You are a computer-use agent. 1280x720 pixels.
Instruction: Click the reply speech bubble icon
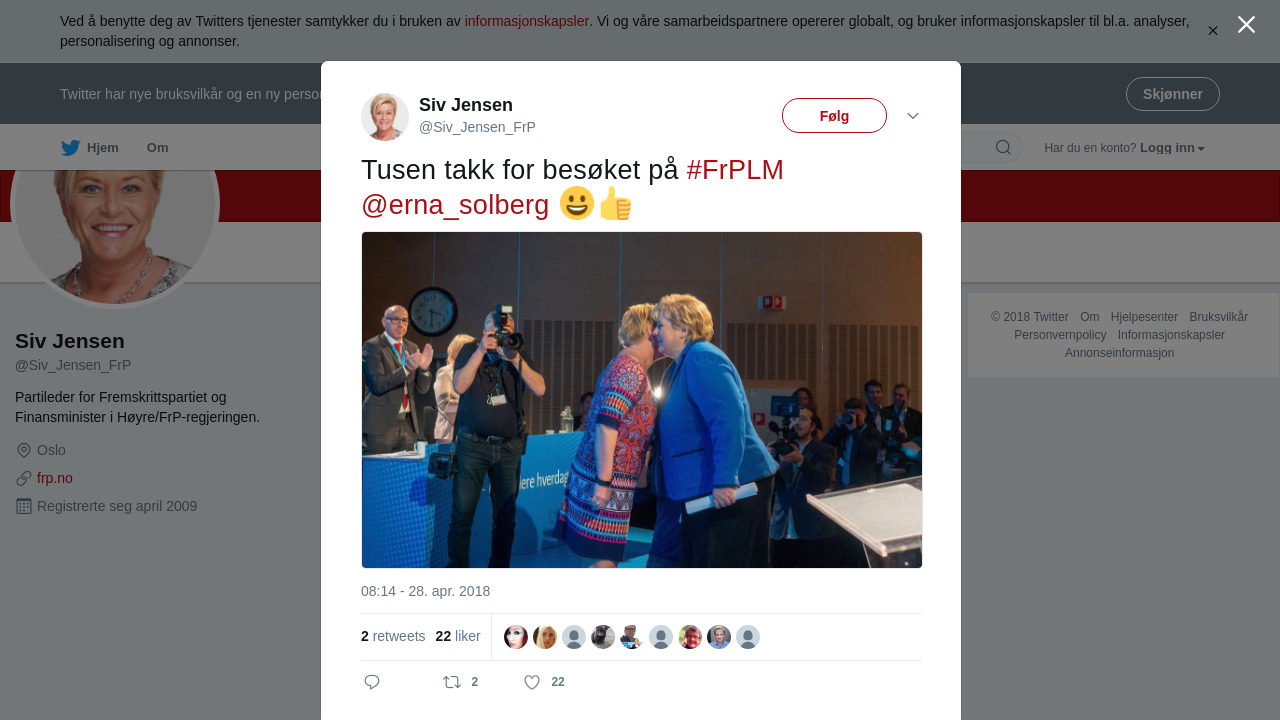coord(372,682)
